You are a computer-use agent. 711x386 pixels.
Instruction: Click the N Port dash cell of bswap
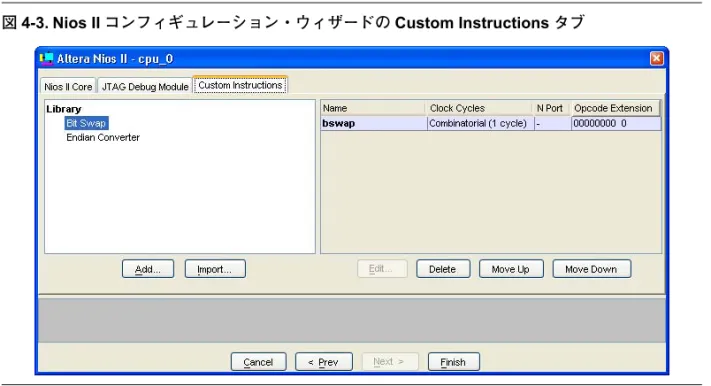pyautogui.click(x=553, y=123)
